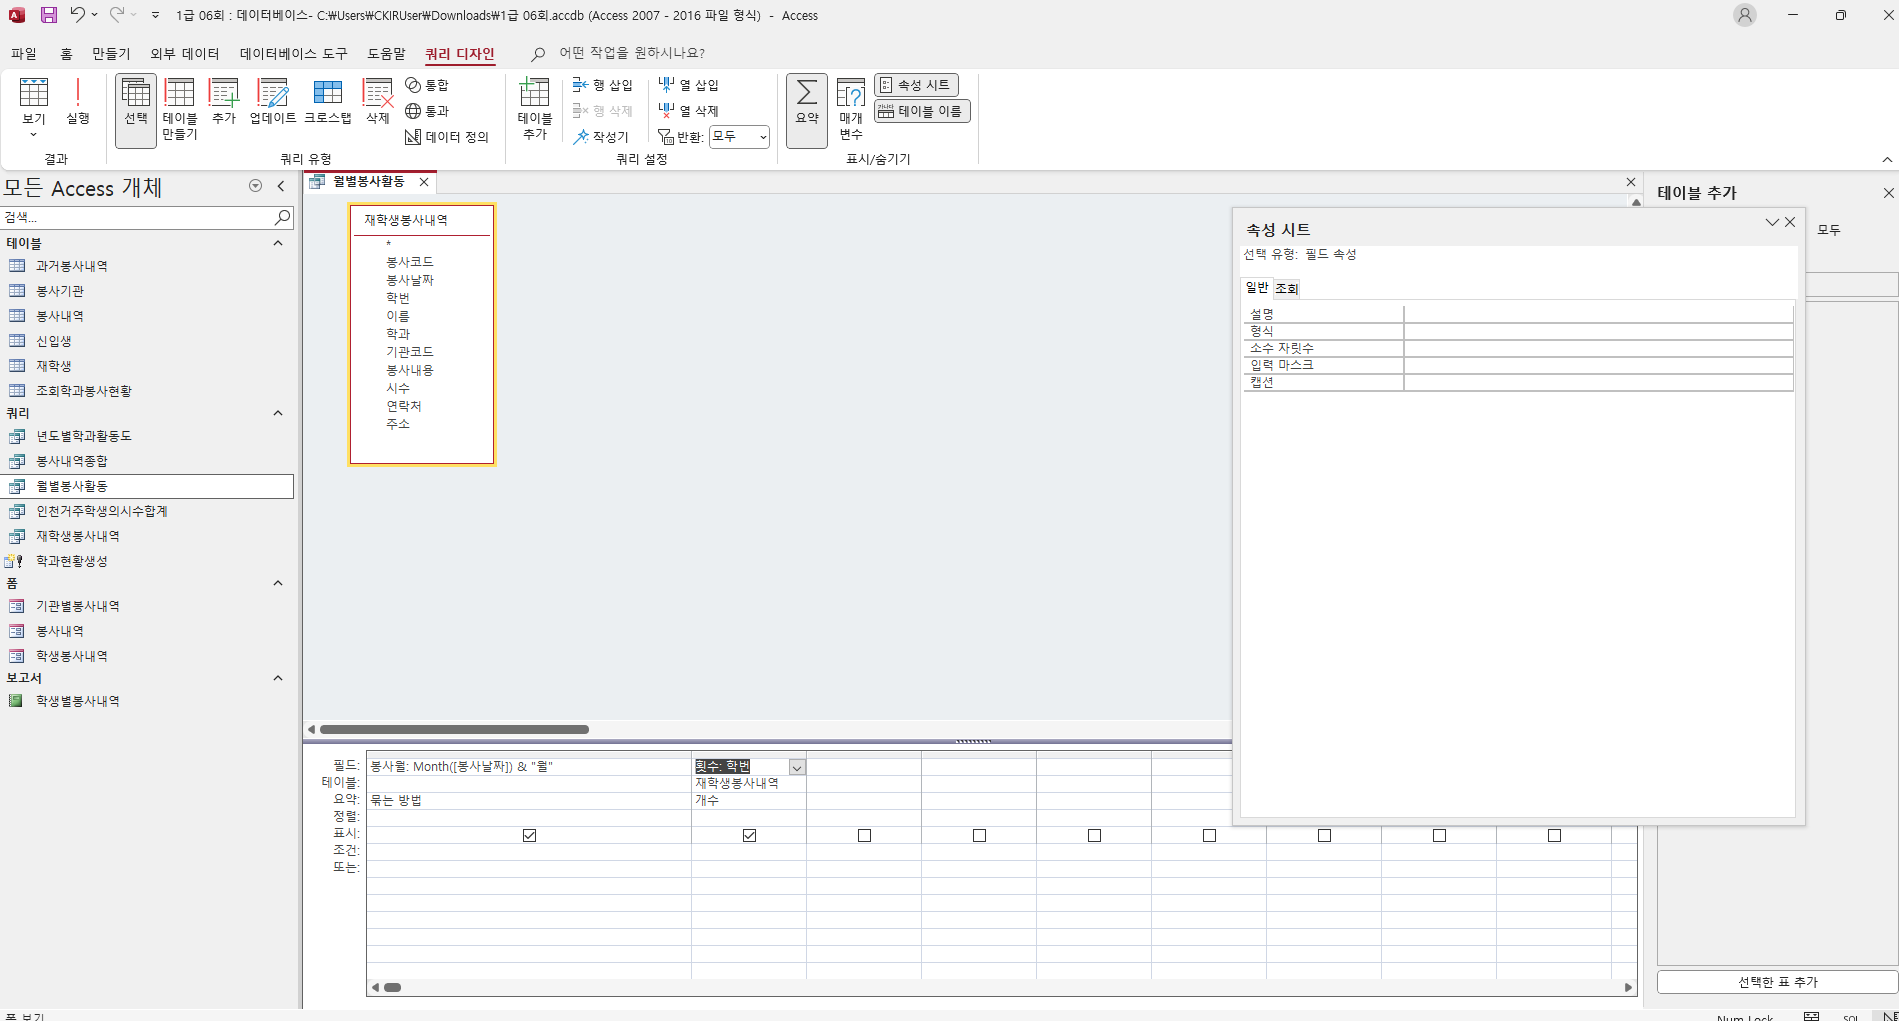Select the 테이블 만들기 query type icon
The height and width of the screenshot is (1021, 1899).
click(180, 108)
